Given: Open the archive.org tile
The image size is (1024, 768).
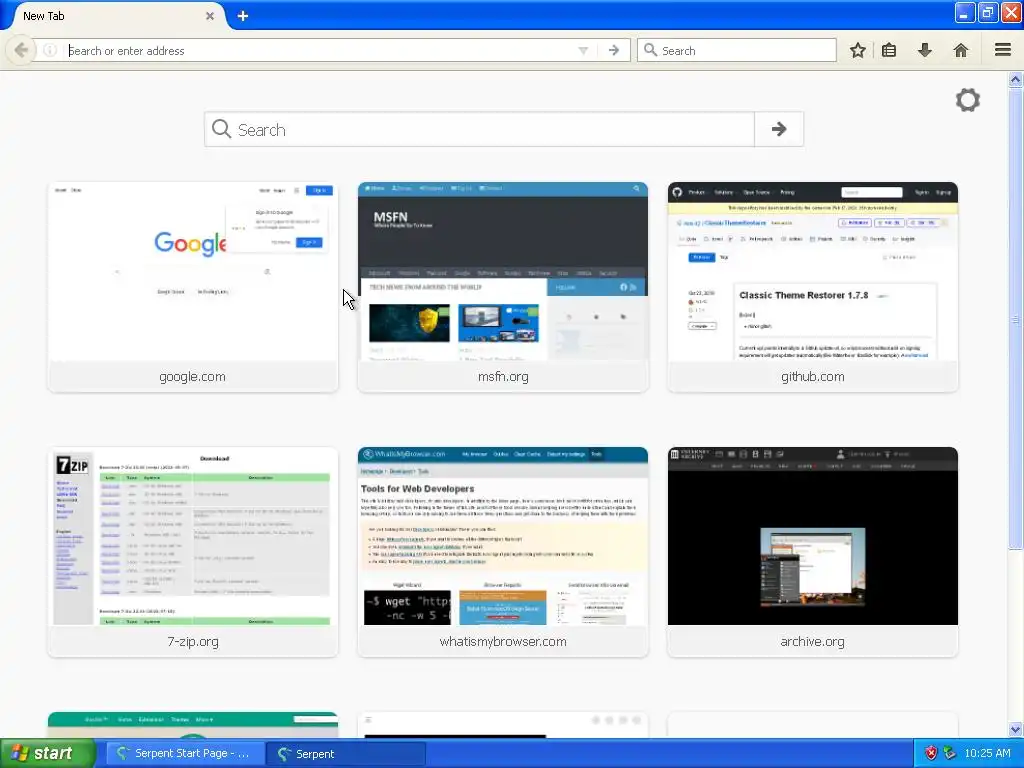Looking at the screenshot, I should [813, 552].
